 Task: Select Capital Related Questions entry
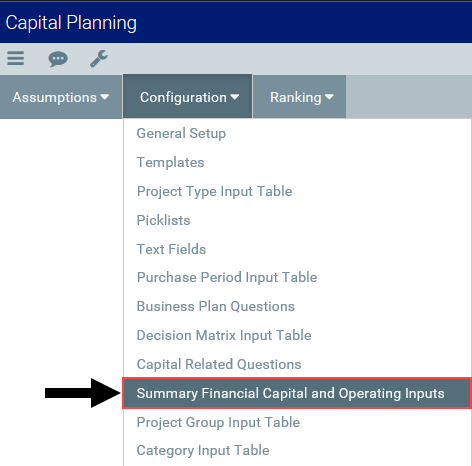point(219,364)
